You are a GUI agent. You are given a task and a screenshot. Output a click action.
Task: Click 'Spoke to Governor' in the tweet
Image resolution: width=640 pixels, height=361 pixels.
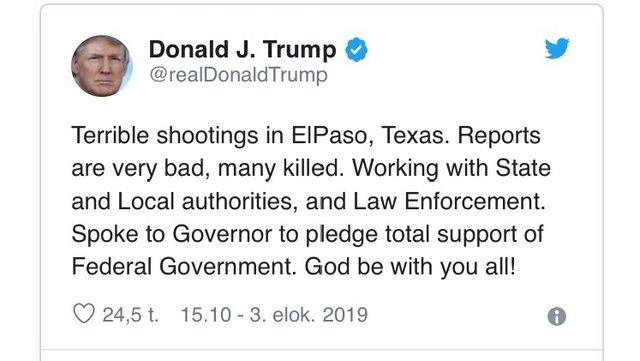[x=171, y=234]
